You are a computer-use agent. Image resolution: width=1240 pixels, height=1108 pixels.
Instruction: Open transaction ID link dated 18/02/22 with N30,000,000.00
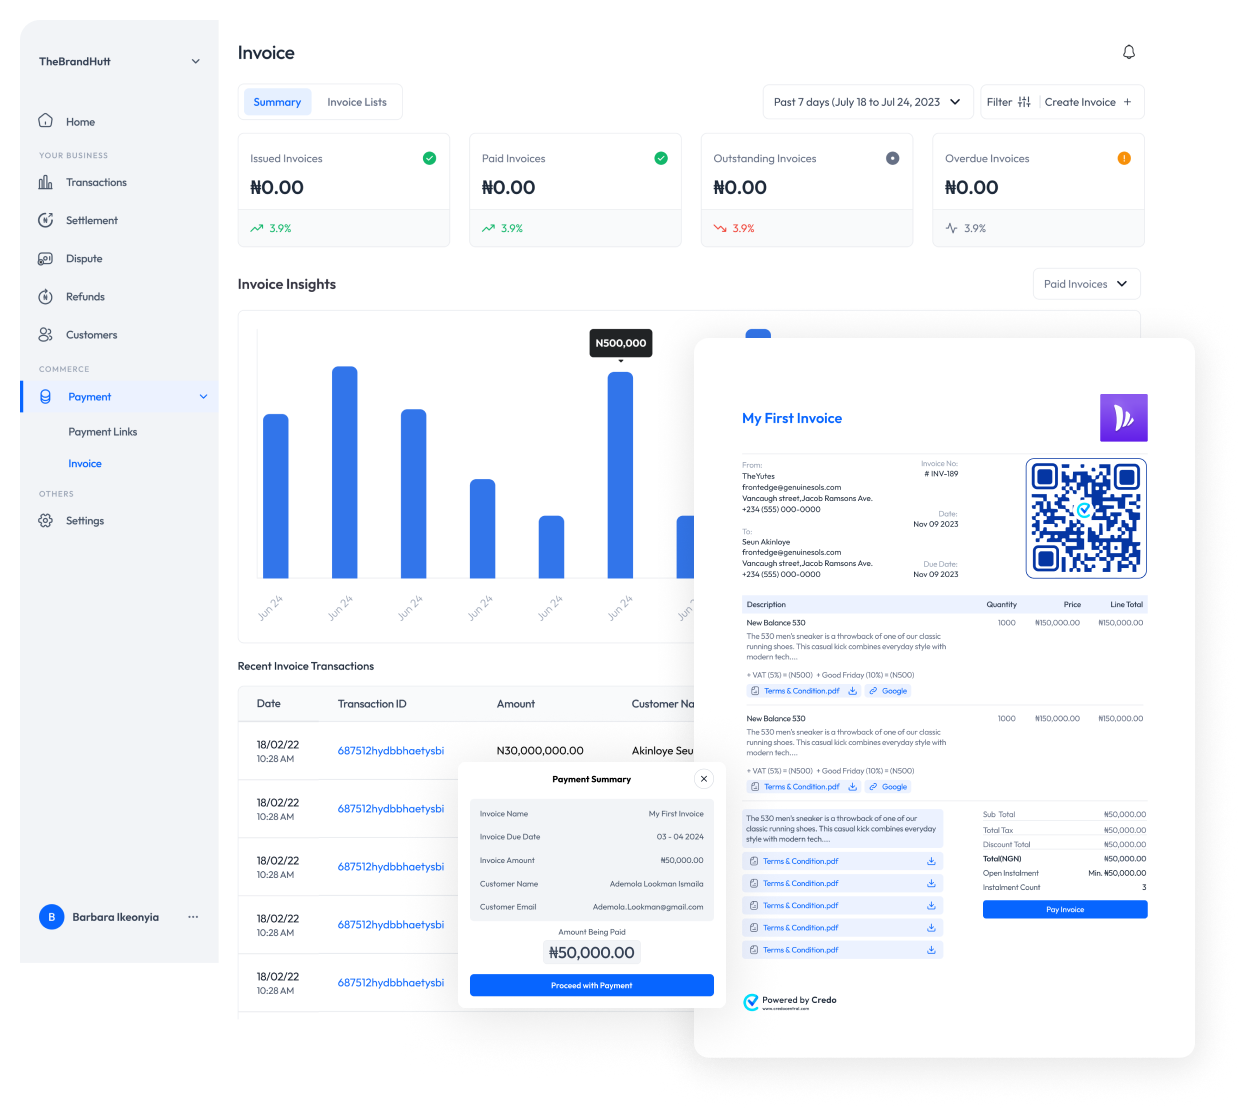pyautogui.click(x=391, y=751)
